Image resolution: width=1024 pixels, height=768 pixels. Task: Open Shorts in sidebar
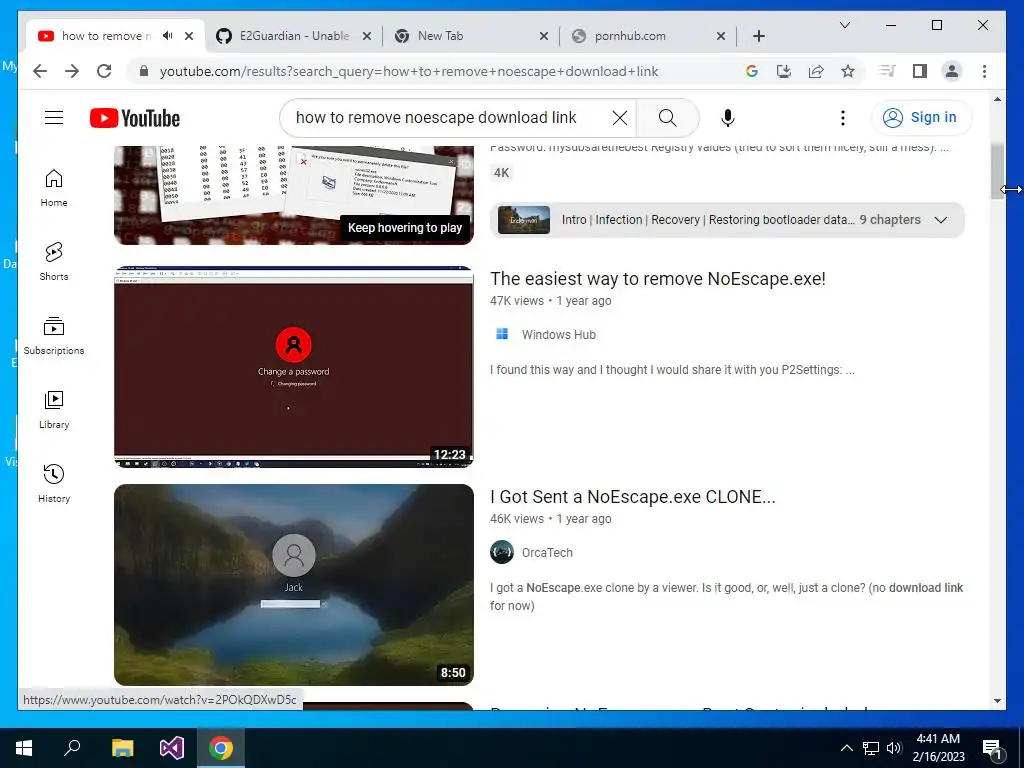(54, 262)
